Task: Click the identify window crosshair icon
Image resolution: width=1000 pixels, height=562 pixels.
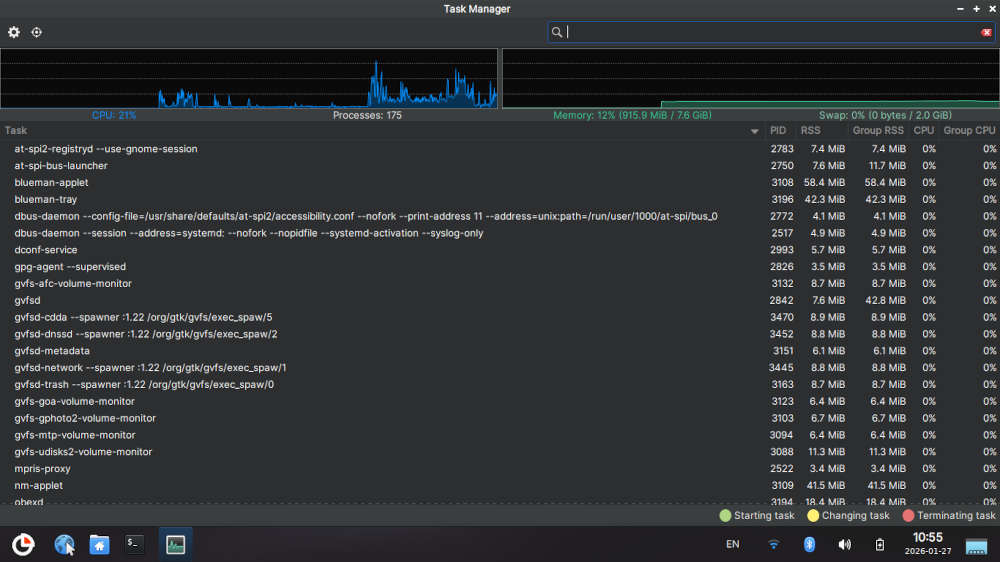Action: [37, 32]
